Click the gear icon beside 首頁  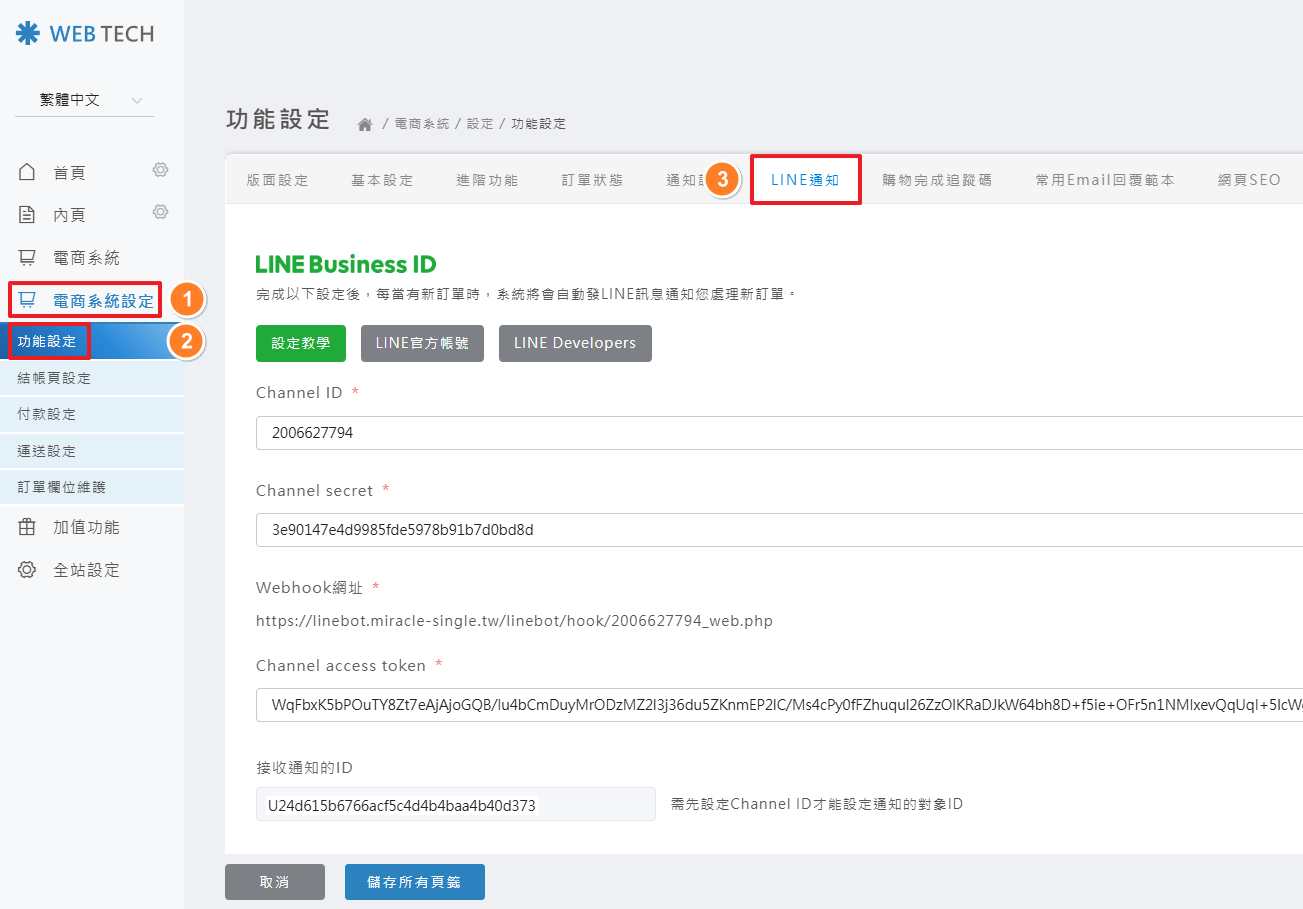[160, 170]
